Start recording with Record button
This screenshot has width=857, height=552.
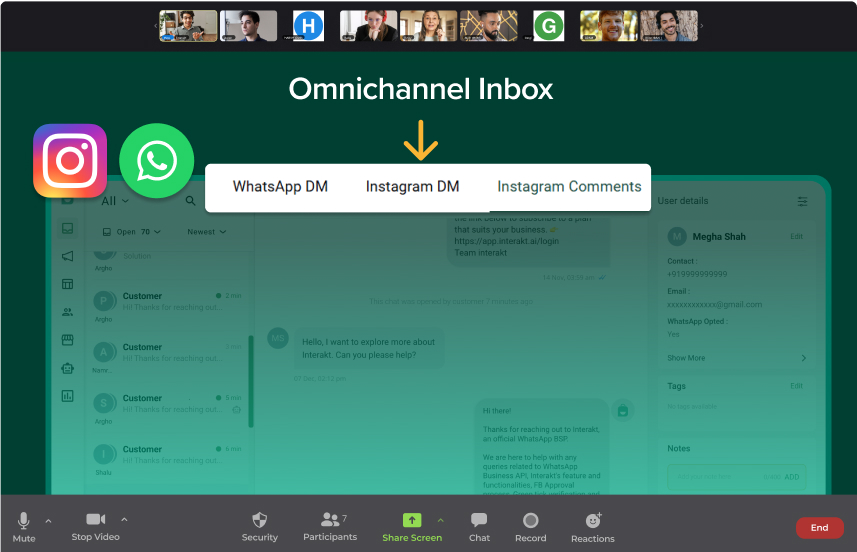pos(531,527)
